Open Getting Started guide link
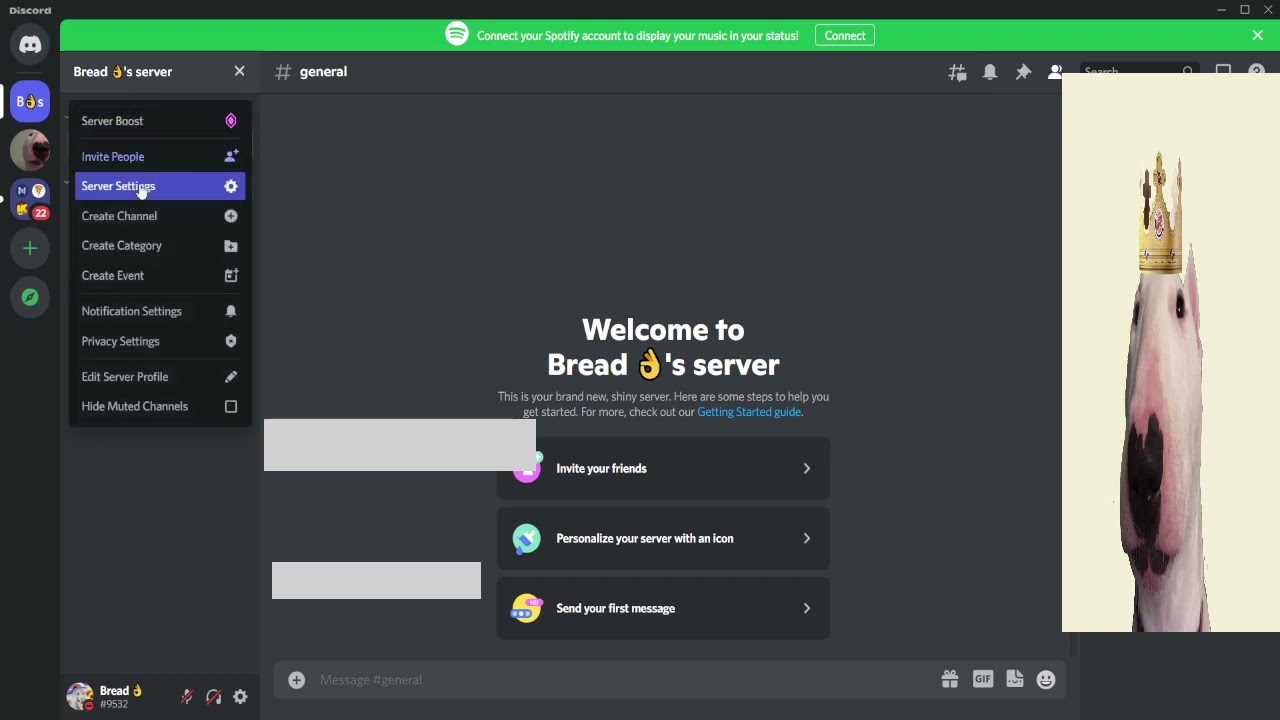The width and height of the screenshot is (1280, 720). tap(749, 412)
